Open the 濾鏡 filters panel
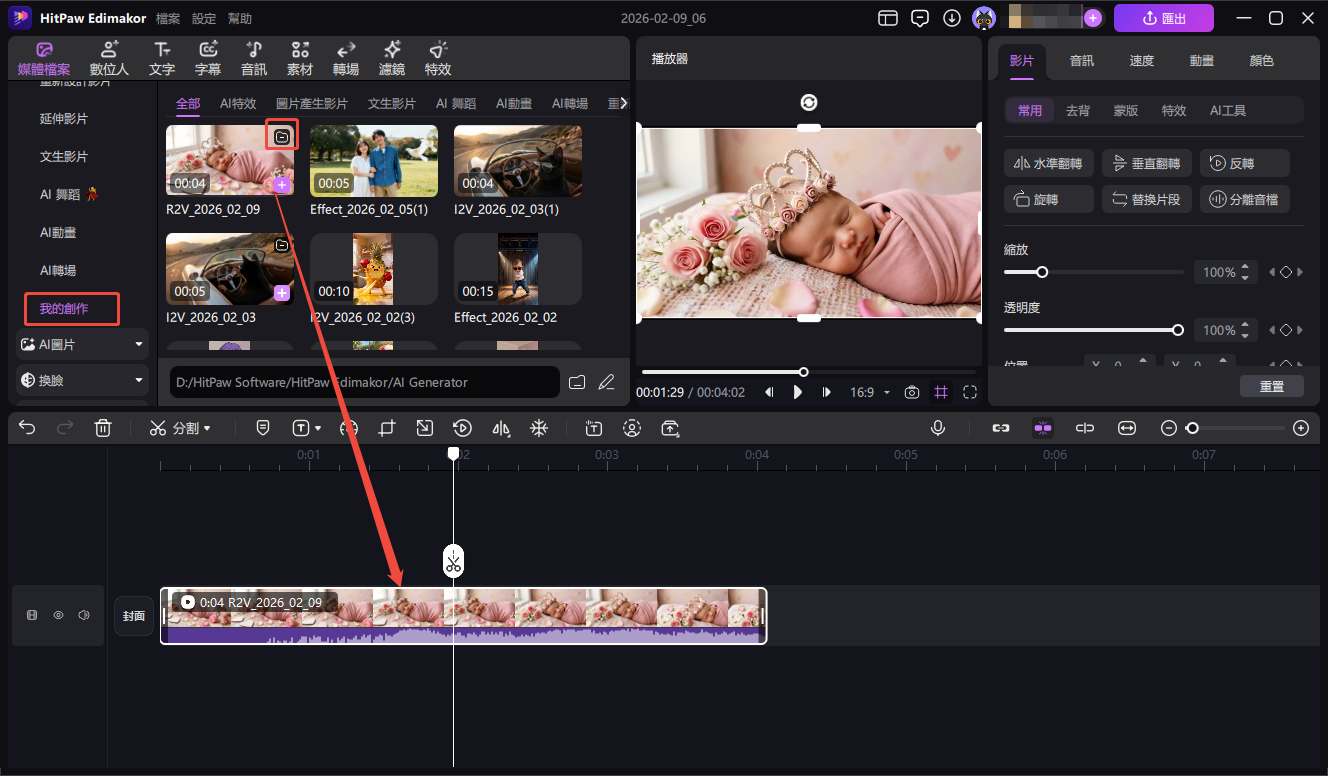Screen dimensions: 1328x776 coord(391,59)
